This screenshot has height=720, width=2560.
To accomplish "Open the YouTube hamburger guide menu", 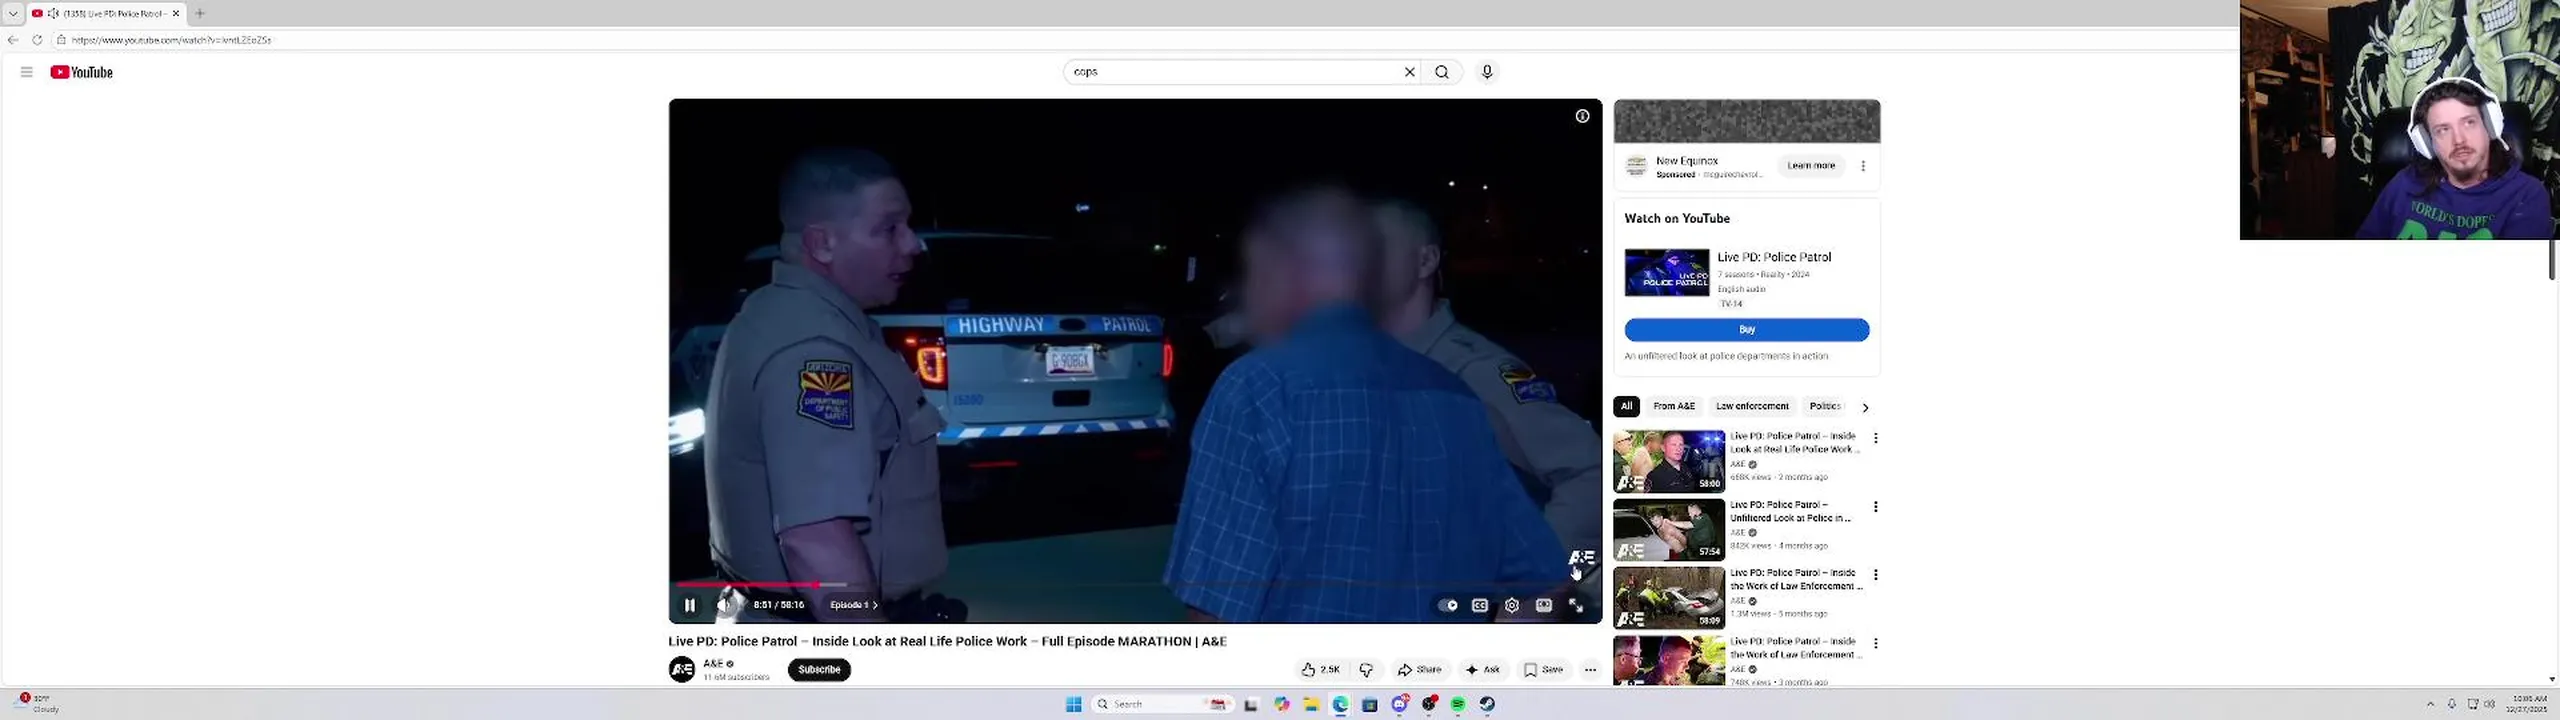I will (27, 72).
